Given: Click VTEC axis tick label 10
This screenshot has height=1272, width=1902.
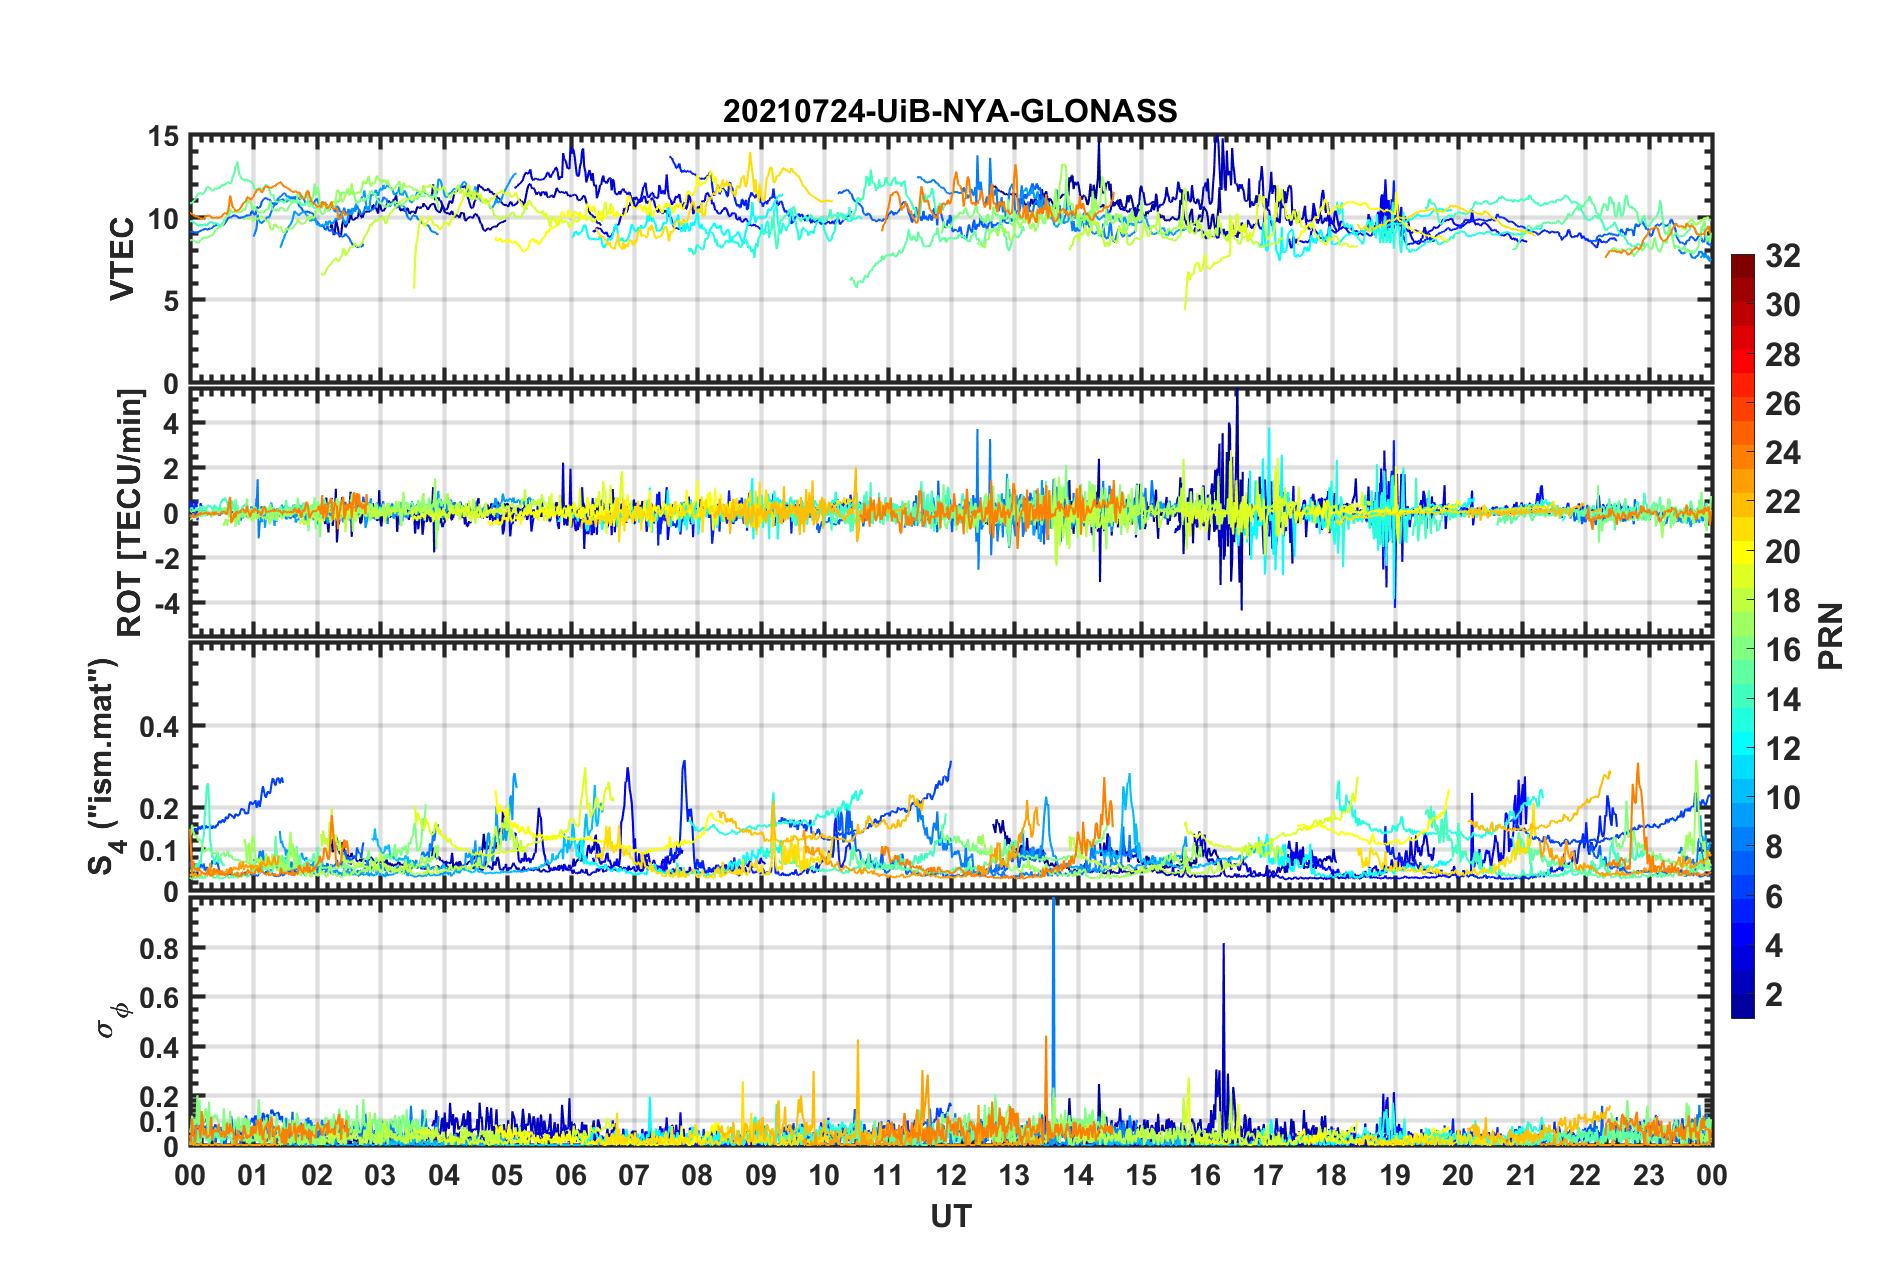Looking at the screenshot, I should [163, 218].
